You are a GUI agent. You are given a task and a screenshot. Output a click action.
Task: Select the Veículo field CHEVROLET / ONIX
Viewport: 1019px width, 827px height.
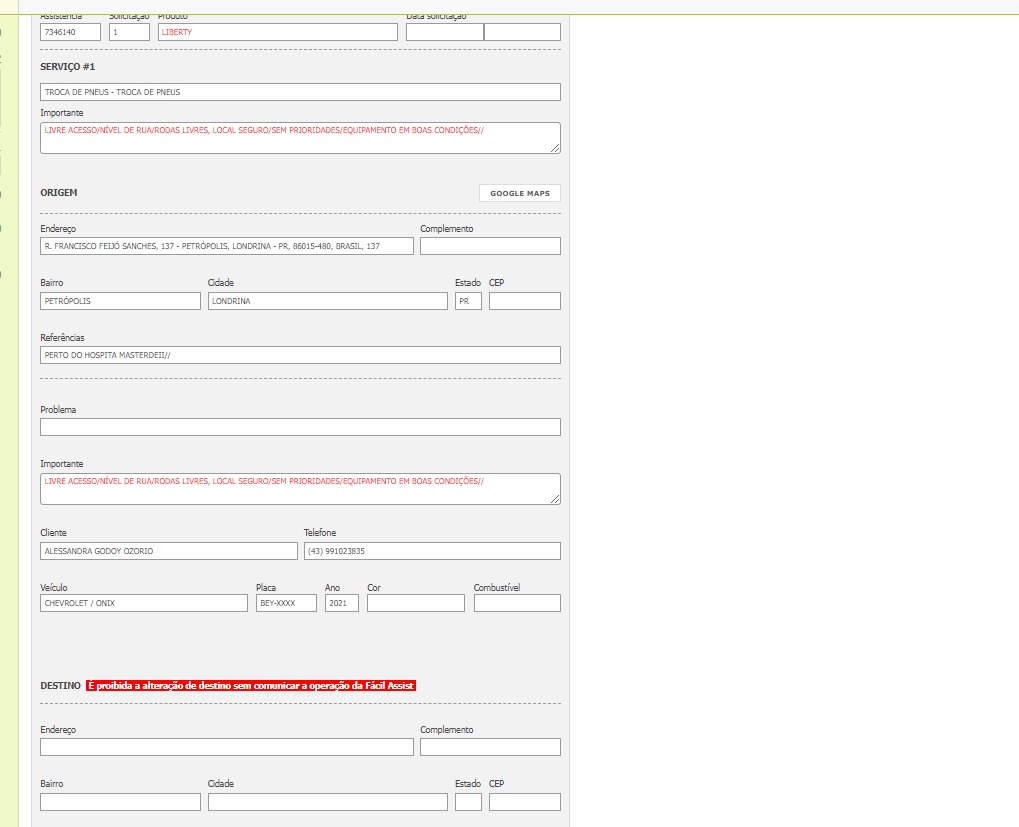pyautogui.click(x=144, y=603)
